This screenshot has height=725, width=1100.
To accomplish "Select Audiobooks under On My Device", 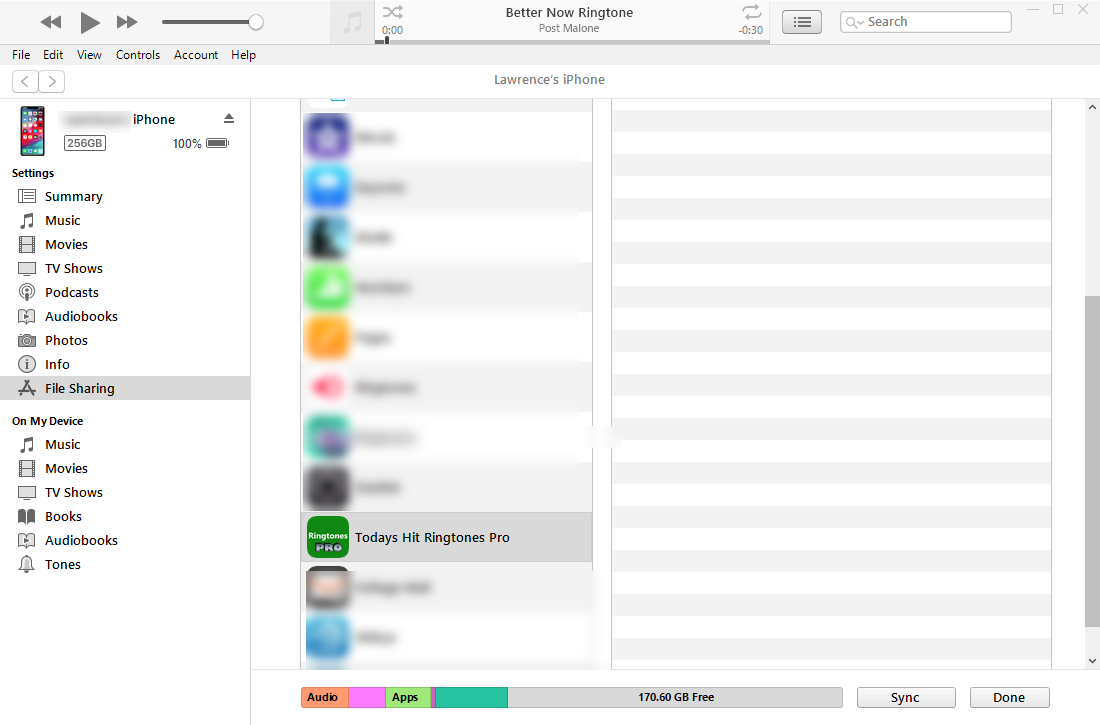I will click(125, 540).
